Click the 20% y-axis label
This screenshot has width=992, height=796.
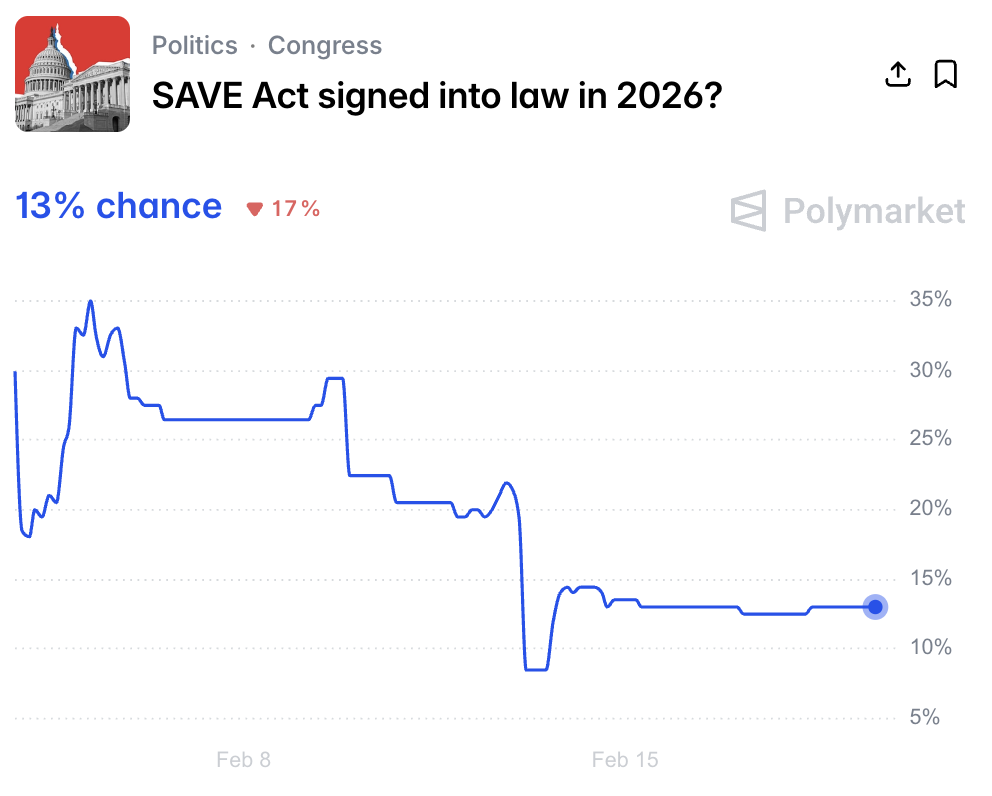tap(930, 509)
